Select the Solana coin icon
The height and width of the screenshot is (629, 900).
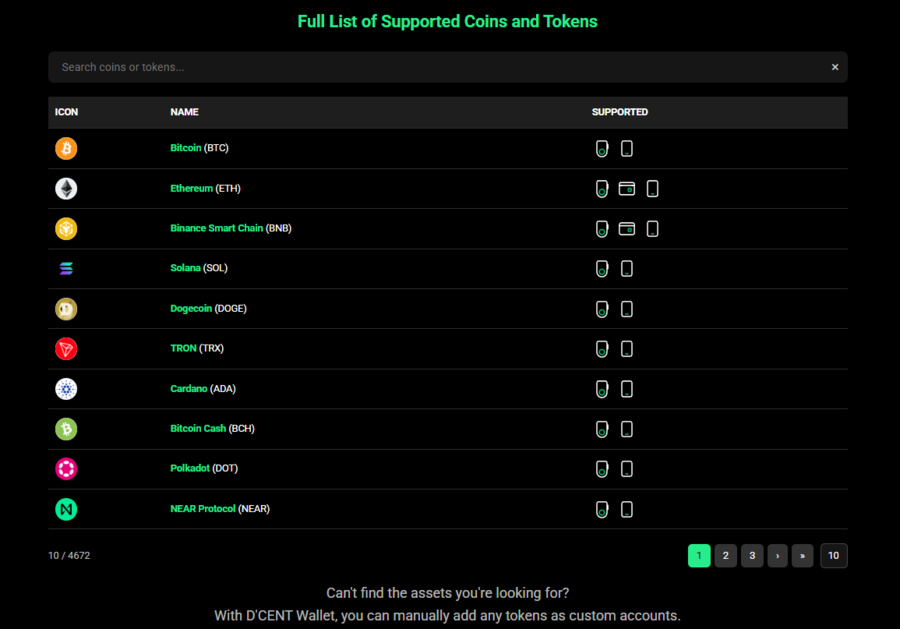click(x=66, y=268)
